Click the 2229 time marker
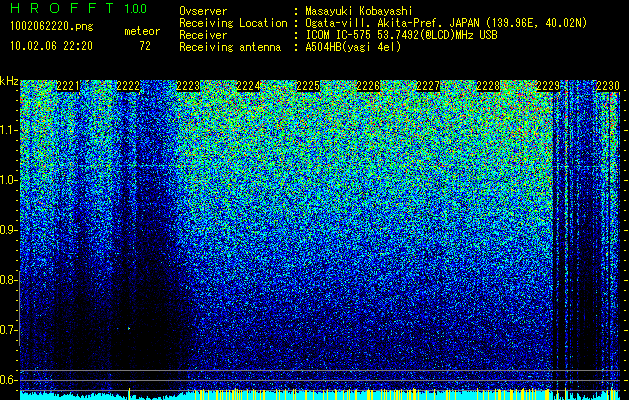Screen dimensions: 629x400 548,86
